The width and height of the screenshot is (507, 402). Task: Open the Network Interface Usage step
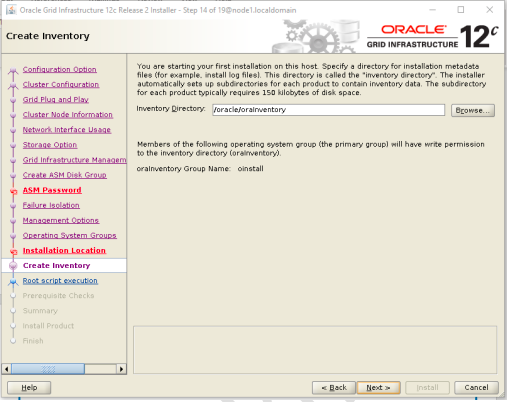coord(67,130)
